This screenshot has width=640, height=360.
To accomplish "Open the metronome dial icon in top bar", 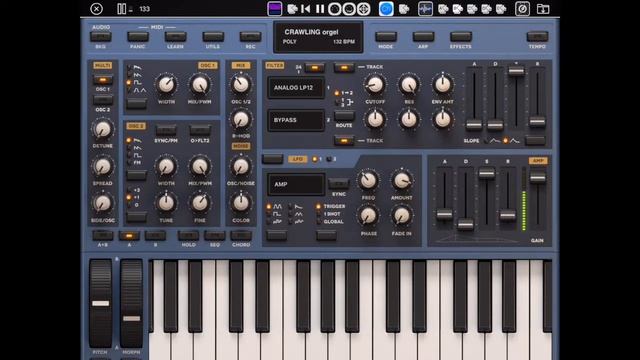I will pos(522,9).
